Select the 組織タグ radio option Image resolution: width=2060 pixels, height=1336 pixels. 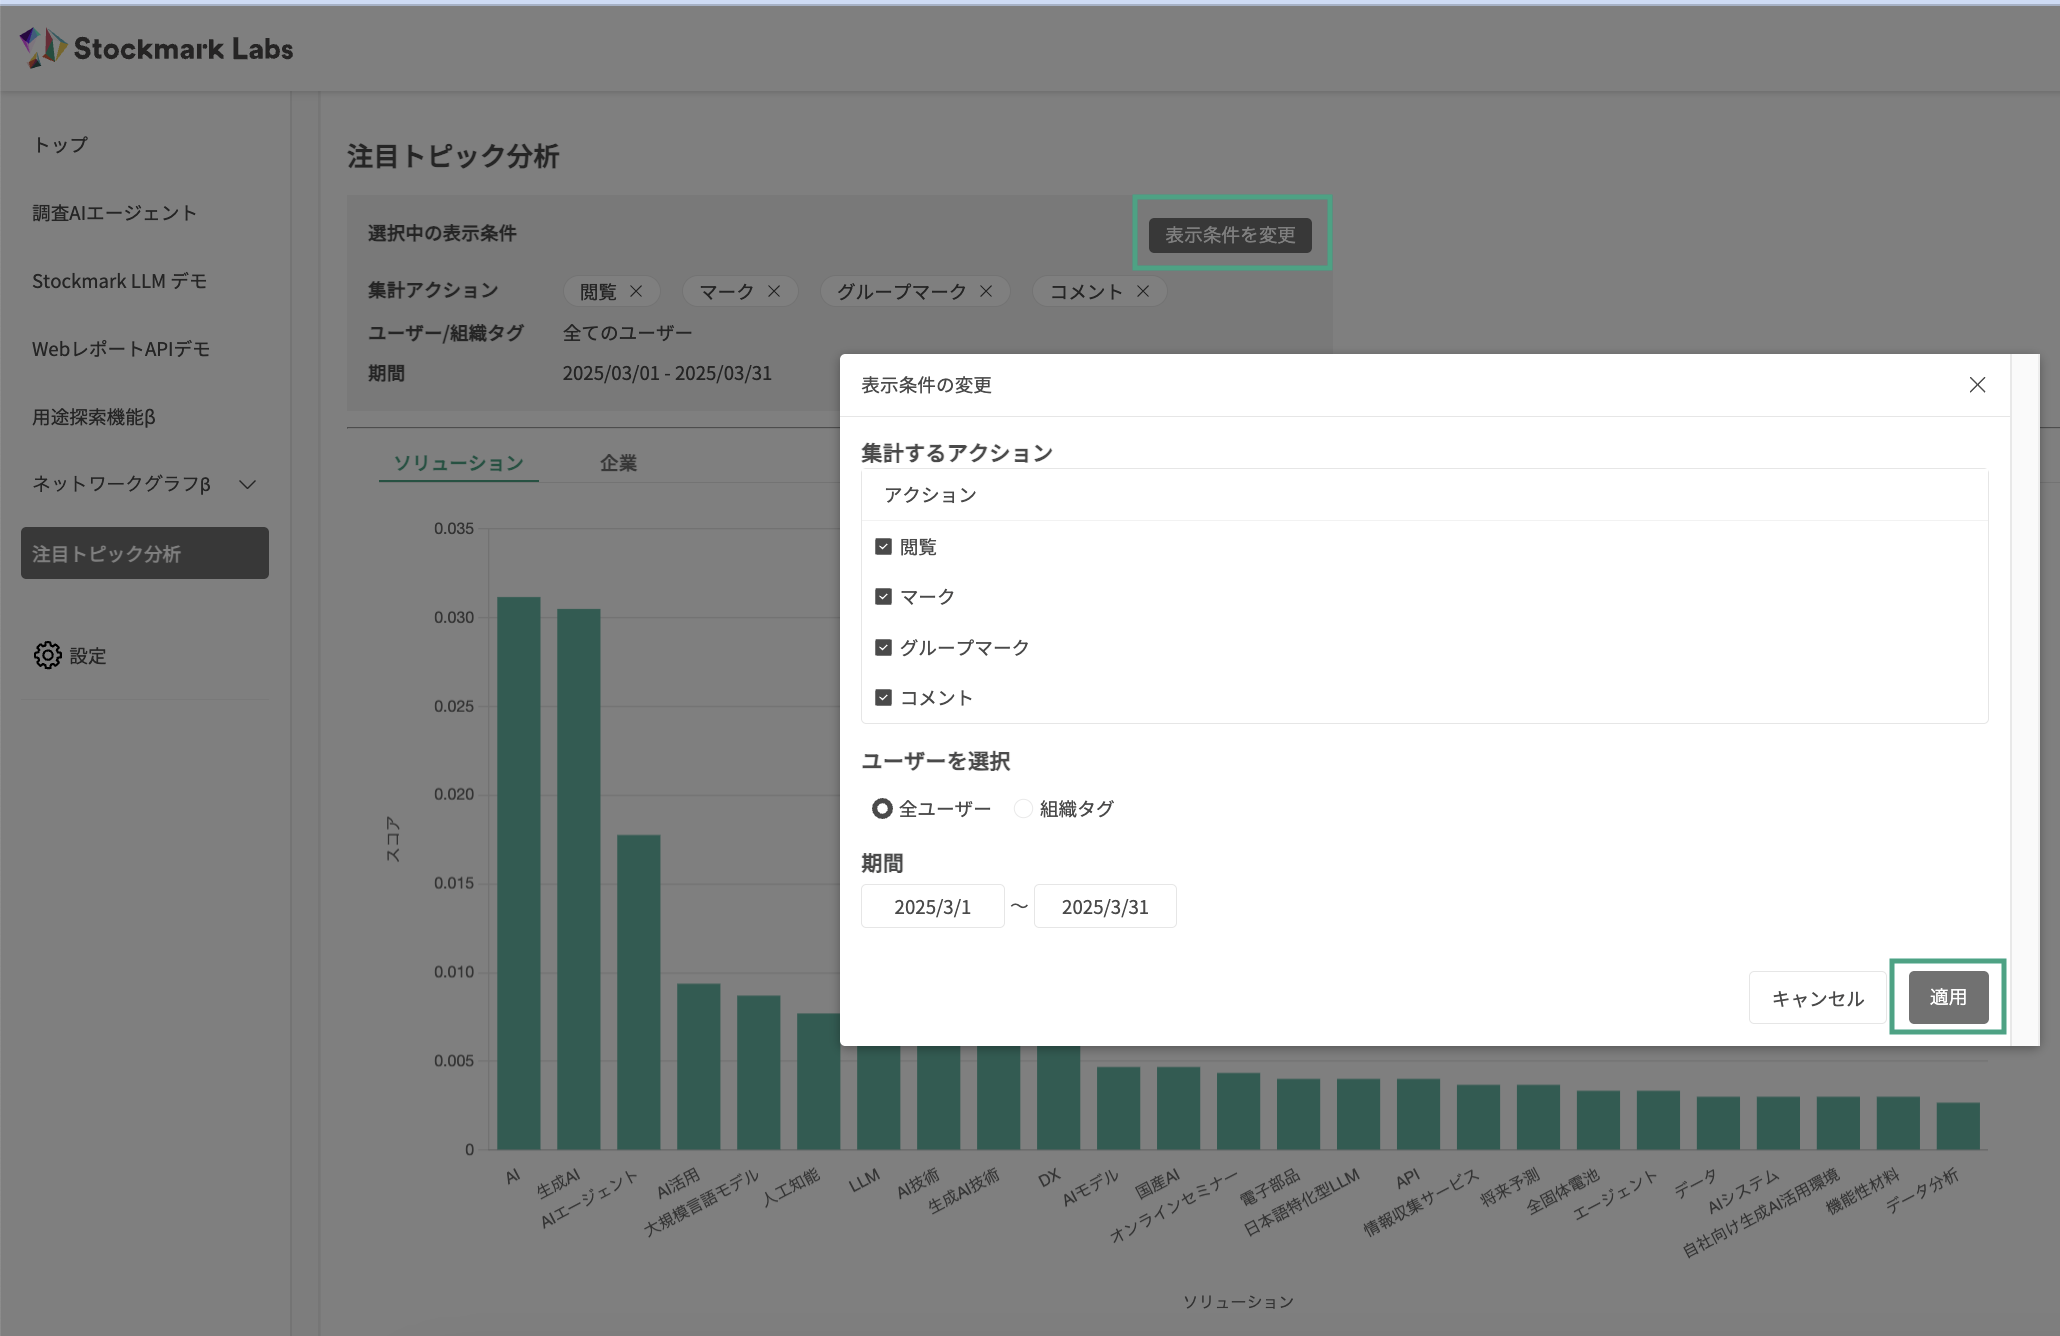click(1023, 809)
